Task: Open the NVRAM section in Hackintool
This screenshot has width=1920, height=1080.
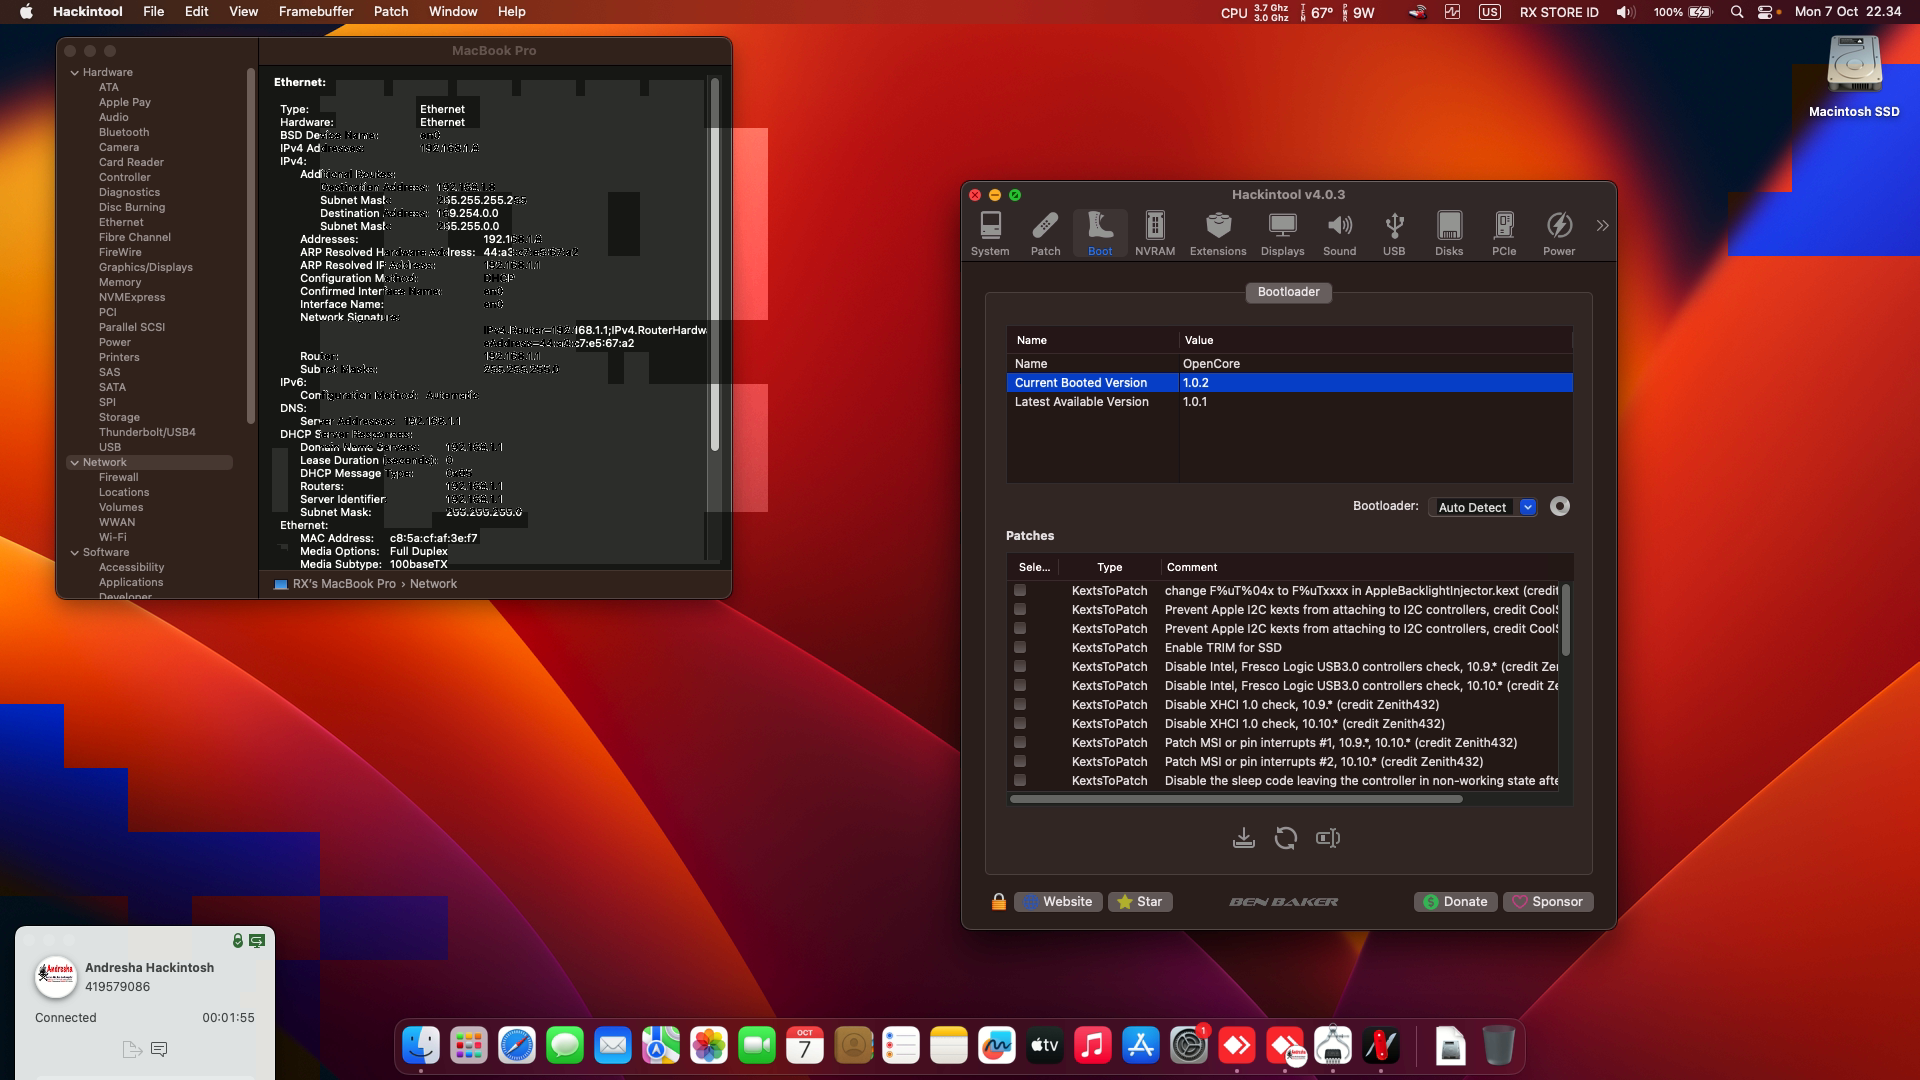Action: pos(1155,234)
